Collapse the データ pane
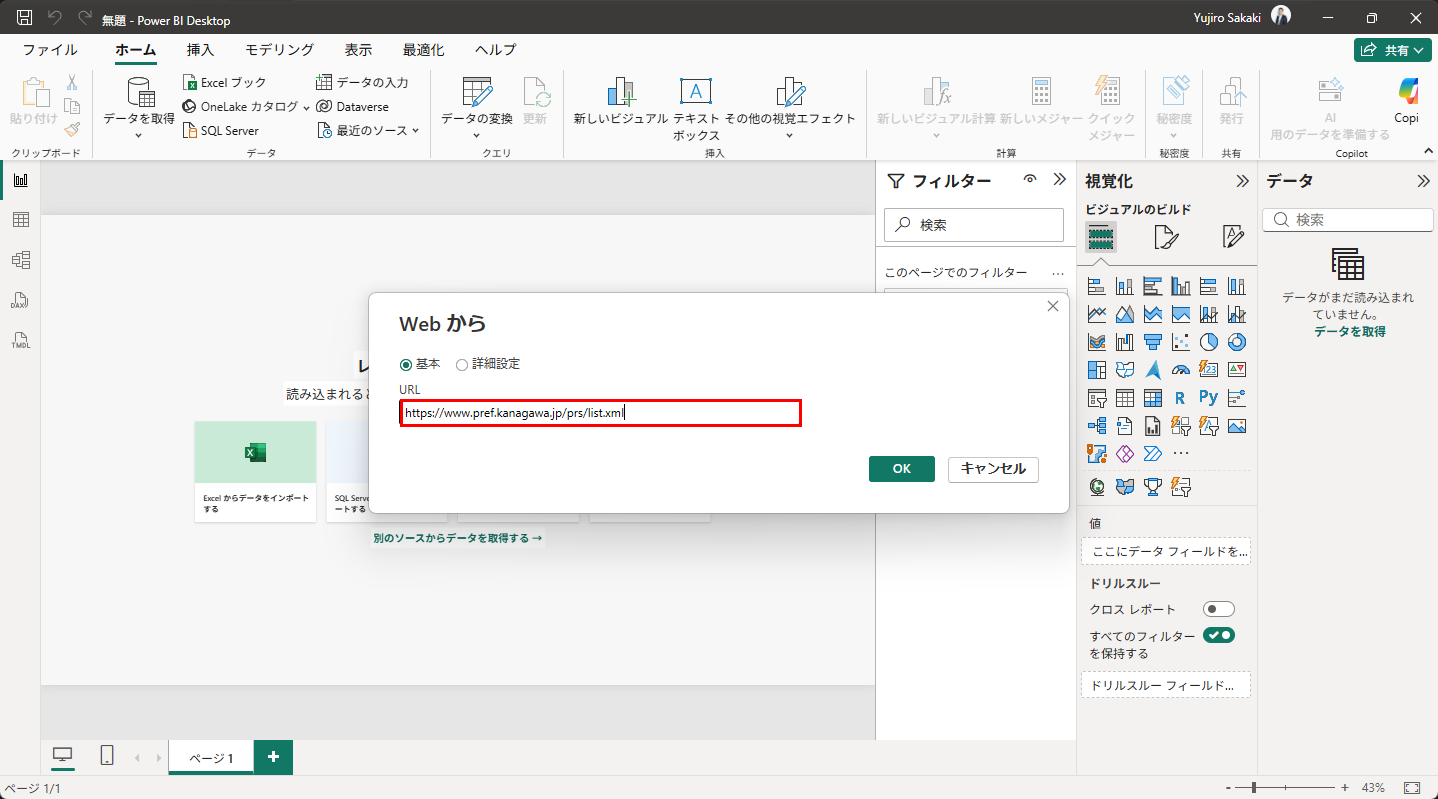1438x799 pixels. point(1423,181)
